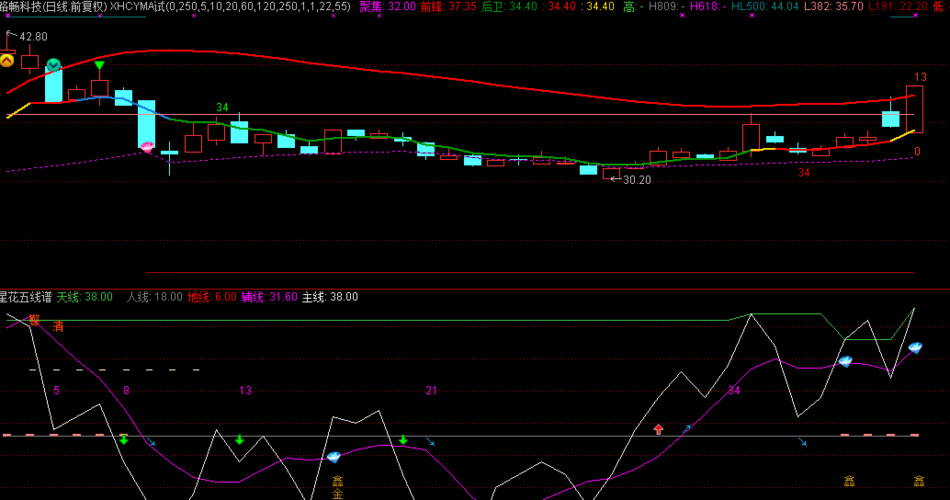Image resolution: width=950 pixels, height=500 pixels.
Task: Click the L191: 22.20 value
Action: (x=898, y=7)
